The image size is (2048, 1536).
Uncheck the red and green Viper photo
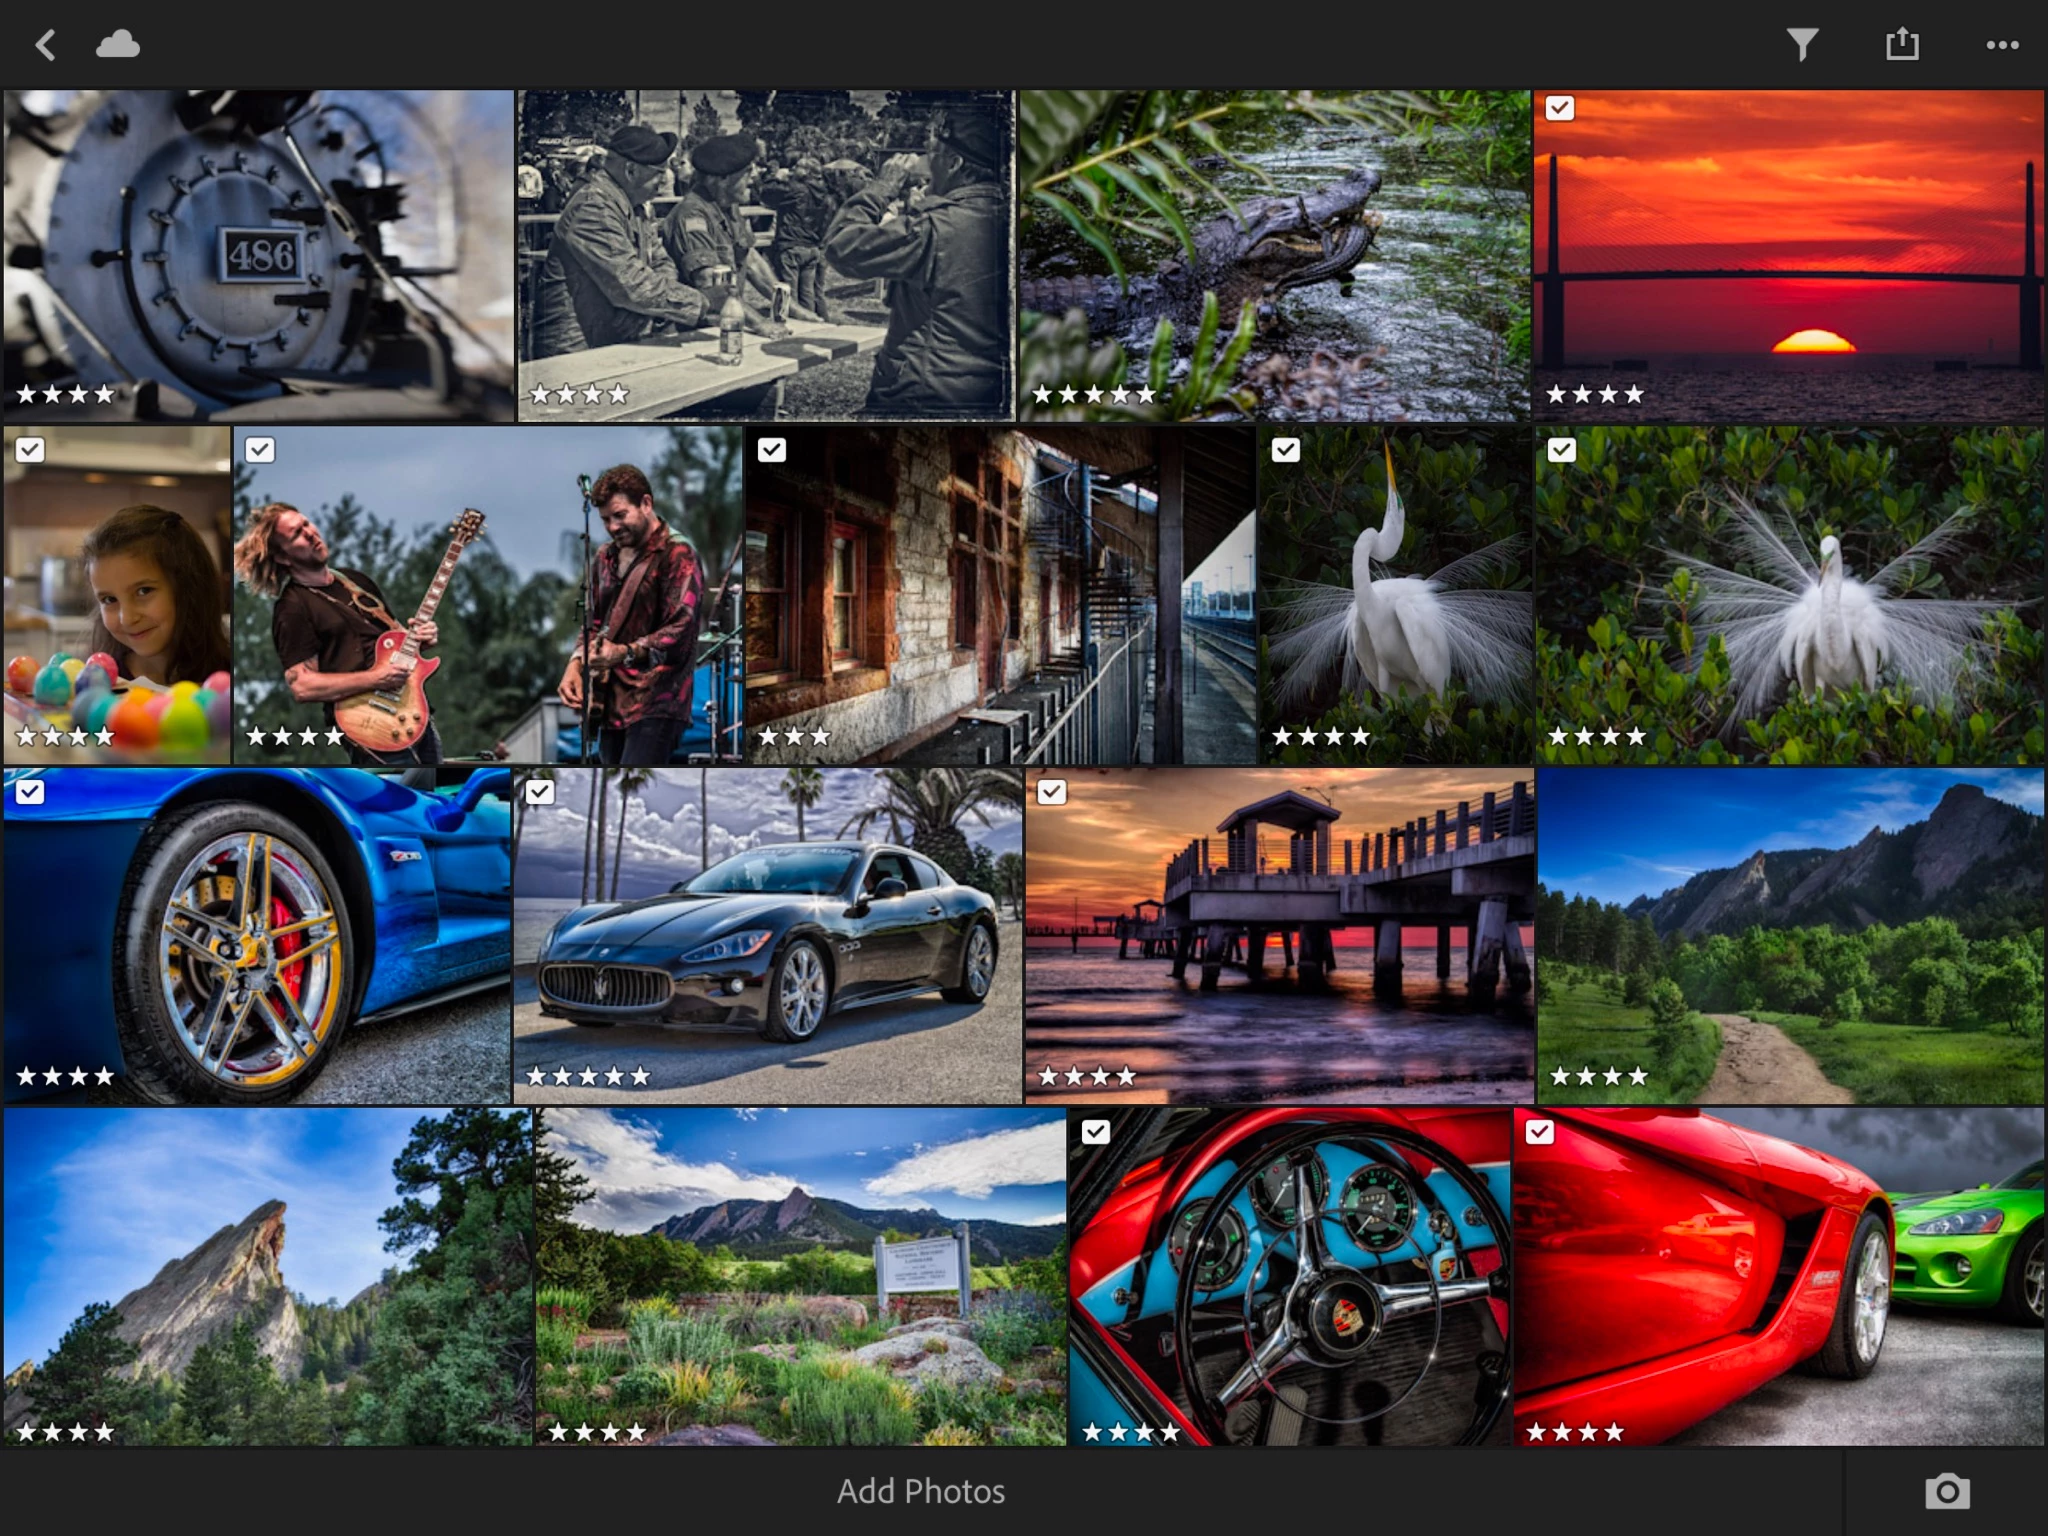click(1540, 1132)
